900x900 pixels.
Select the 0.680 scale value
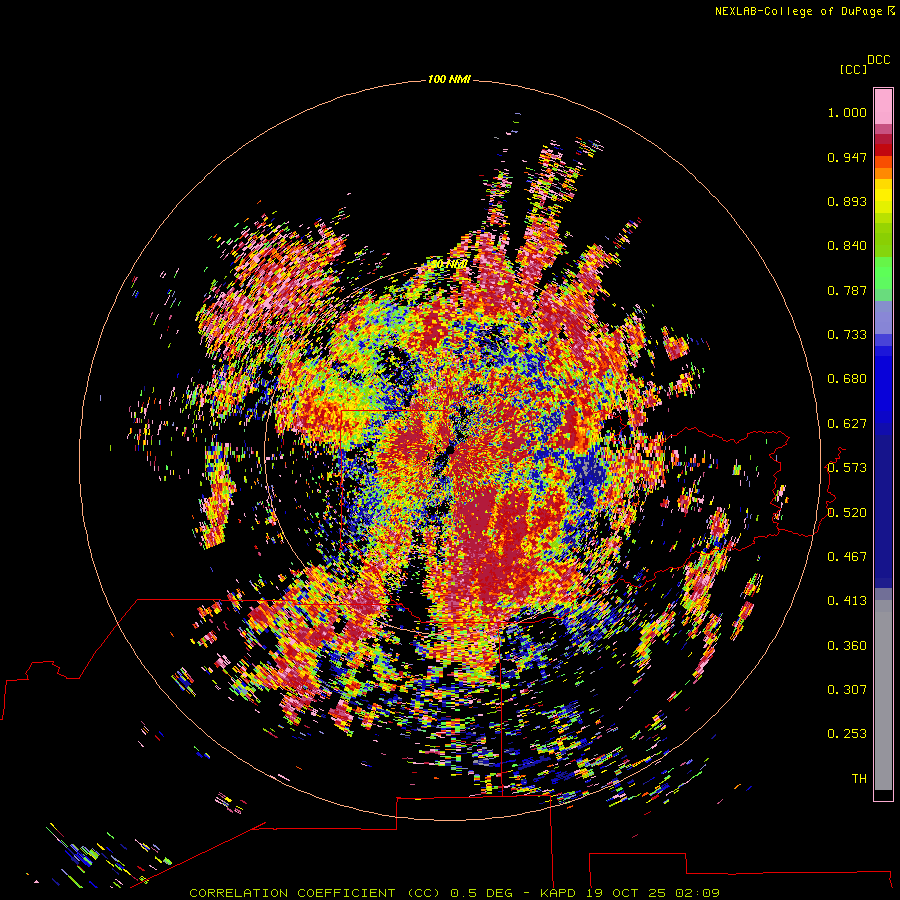click(x=847, y=379)
